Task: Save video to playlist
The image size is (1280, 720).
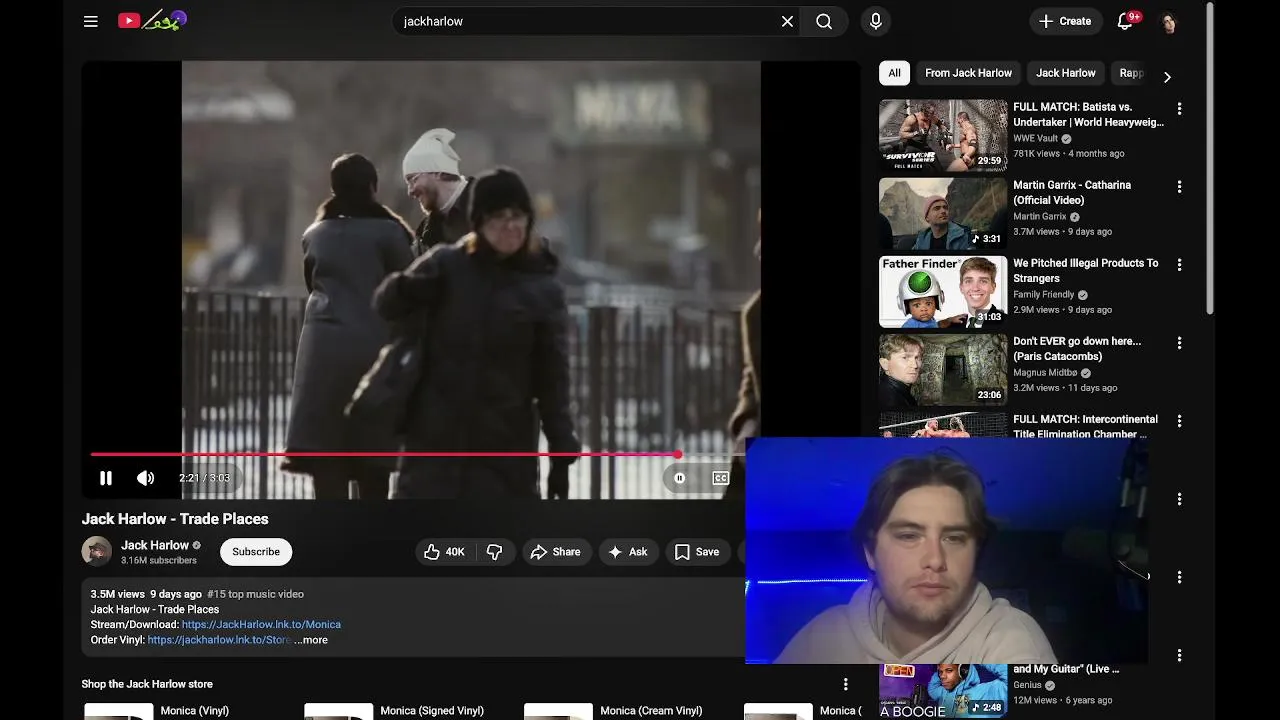Action: pos(697,552)
